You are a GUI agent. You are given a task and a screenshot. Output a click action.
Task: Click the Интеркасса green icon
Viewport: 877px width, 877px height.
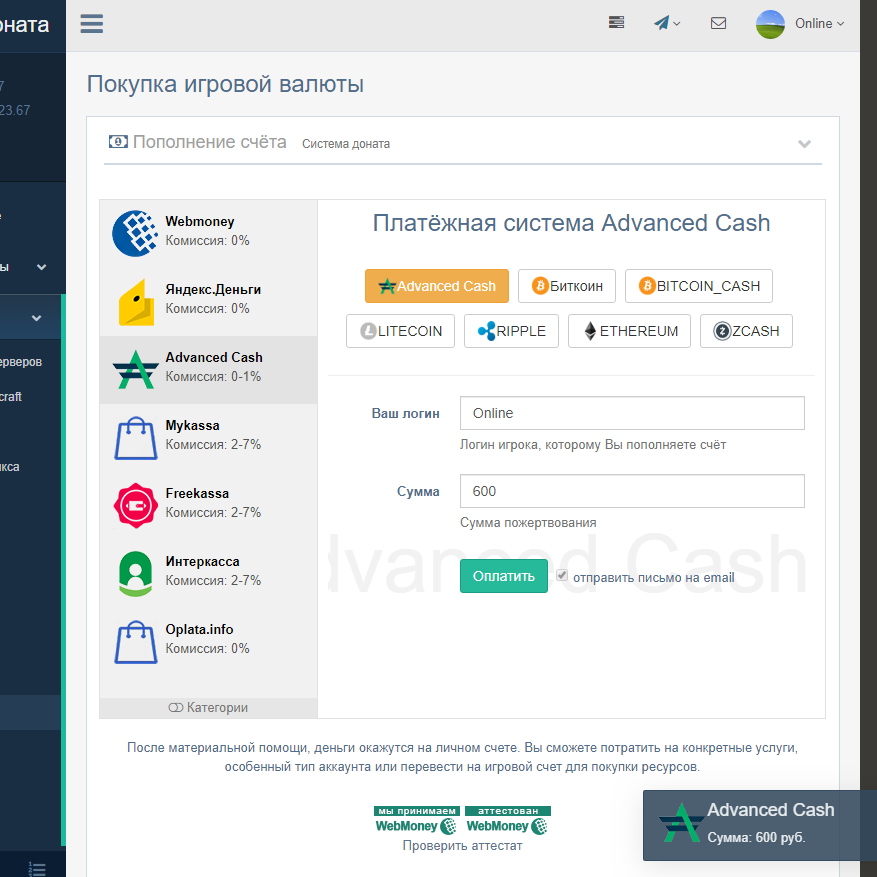(135, 573)
